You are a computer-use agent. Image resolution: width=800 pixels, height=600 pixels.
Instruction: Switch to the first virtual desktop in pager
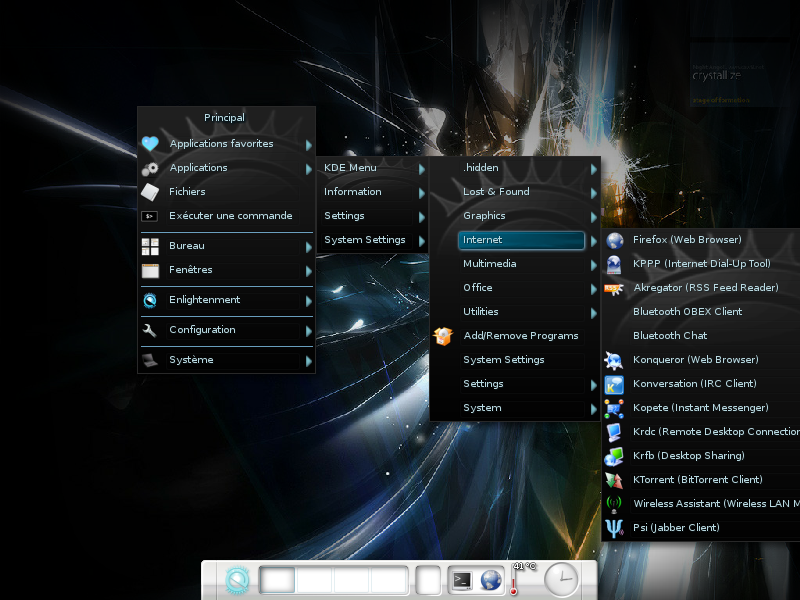[278, 580]
